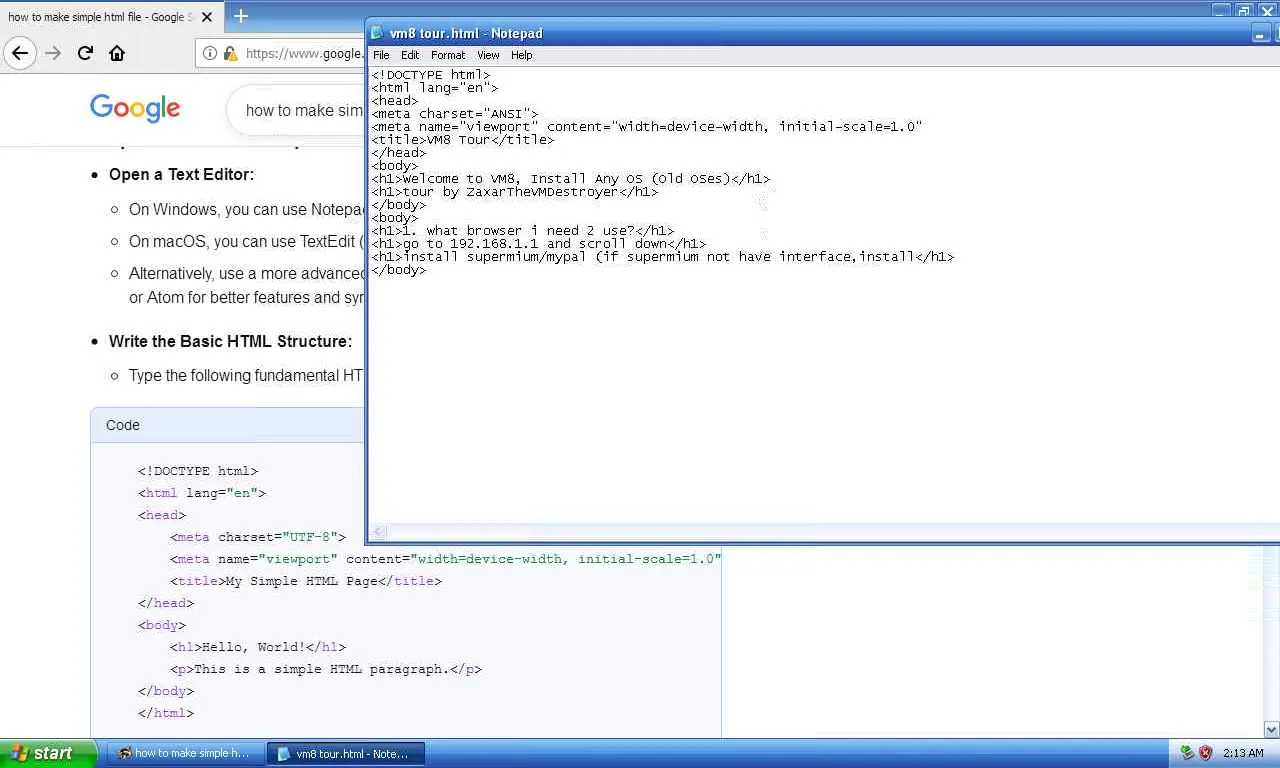
Task: Switch to 'vm8 tour.html' Notepad taskbar button
Action: [346, 753]
